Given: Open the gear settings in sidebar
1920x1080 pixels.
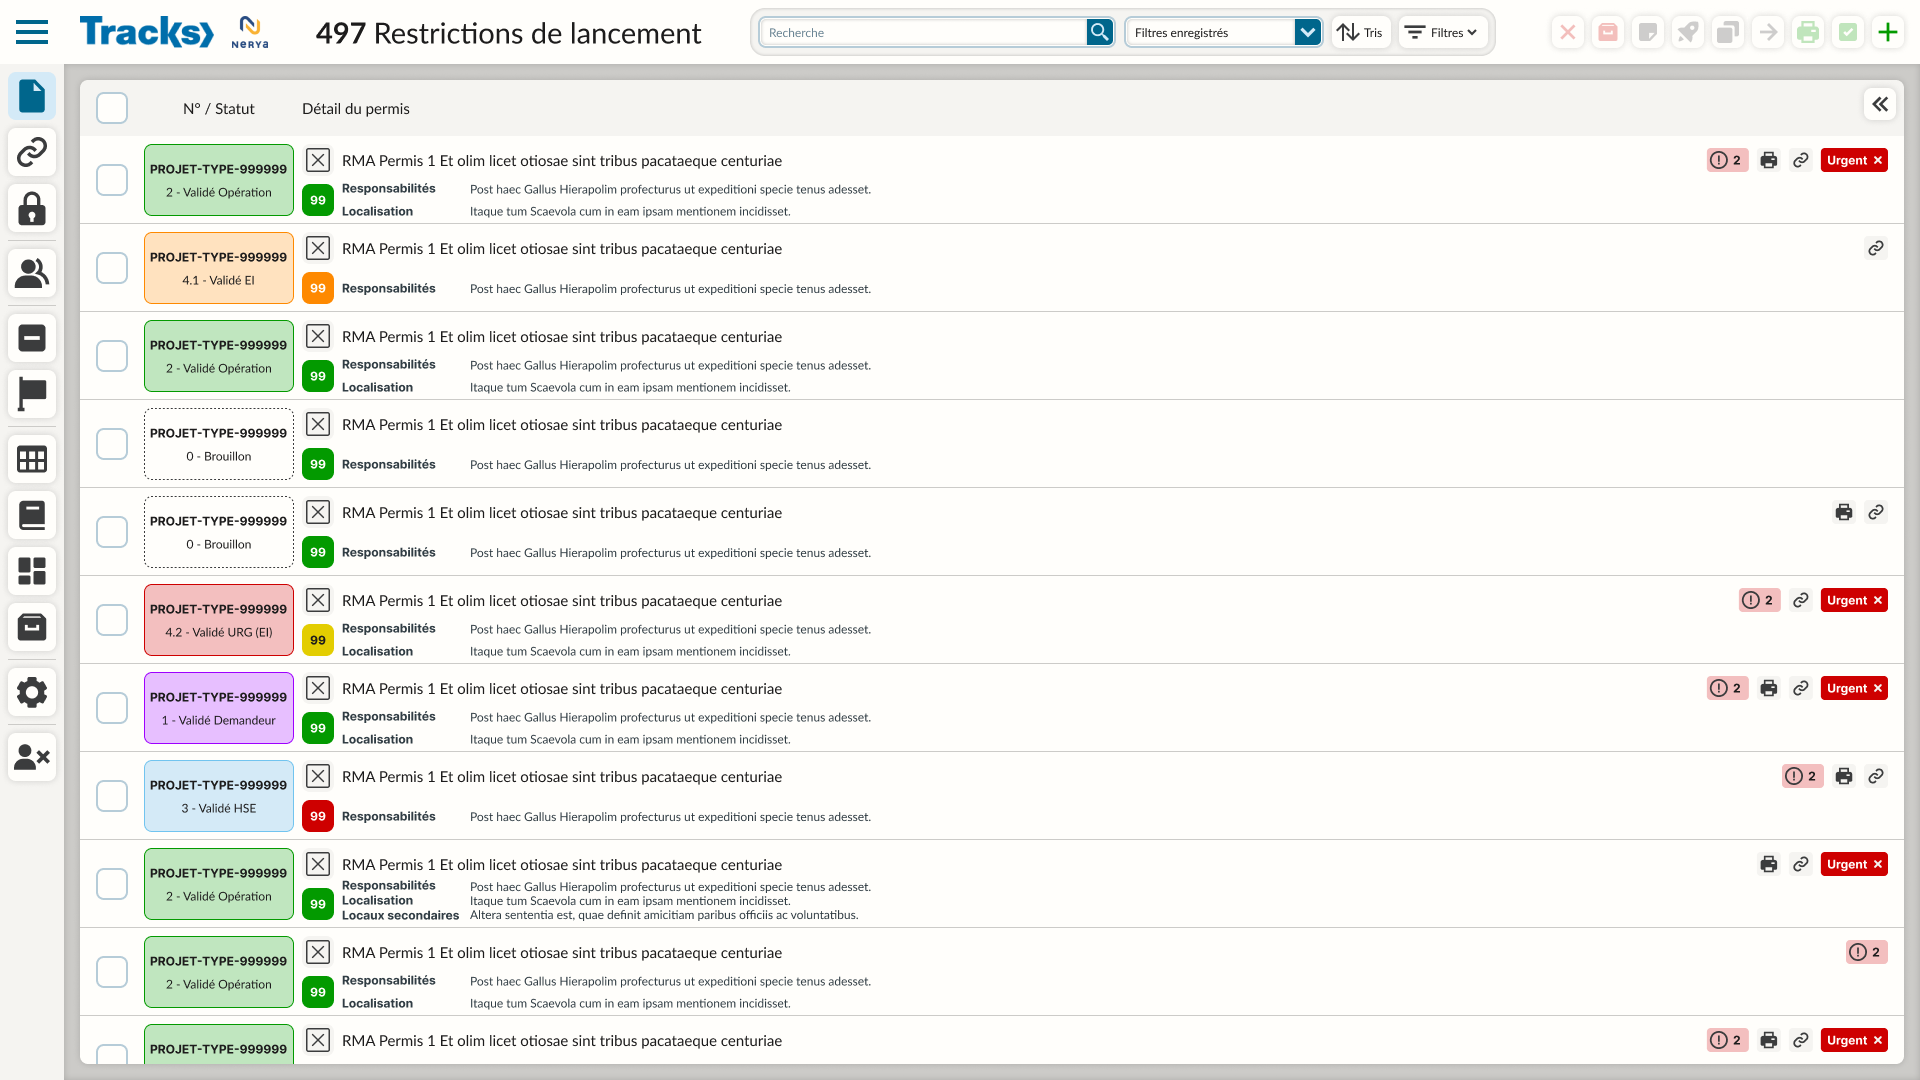Looking at the screenshot, I should pos(32,692).
